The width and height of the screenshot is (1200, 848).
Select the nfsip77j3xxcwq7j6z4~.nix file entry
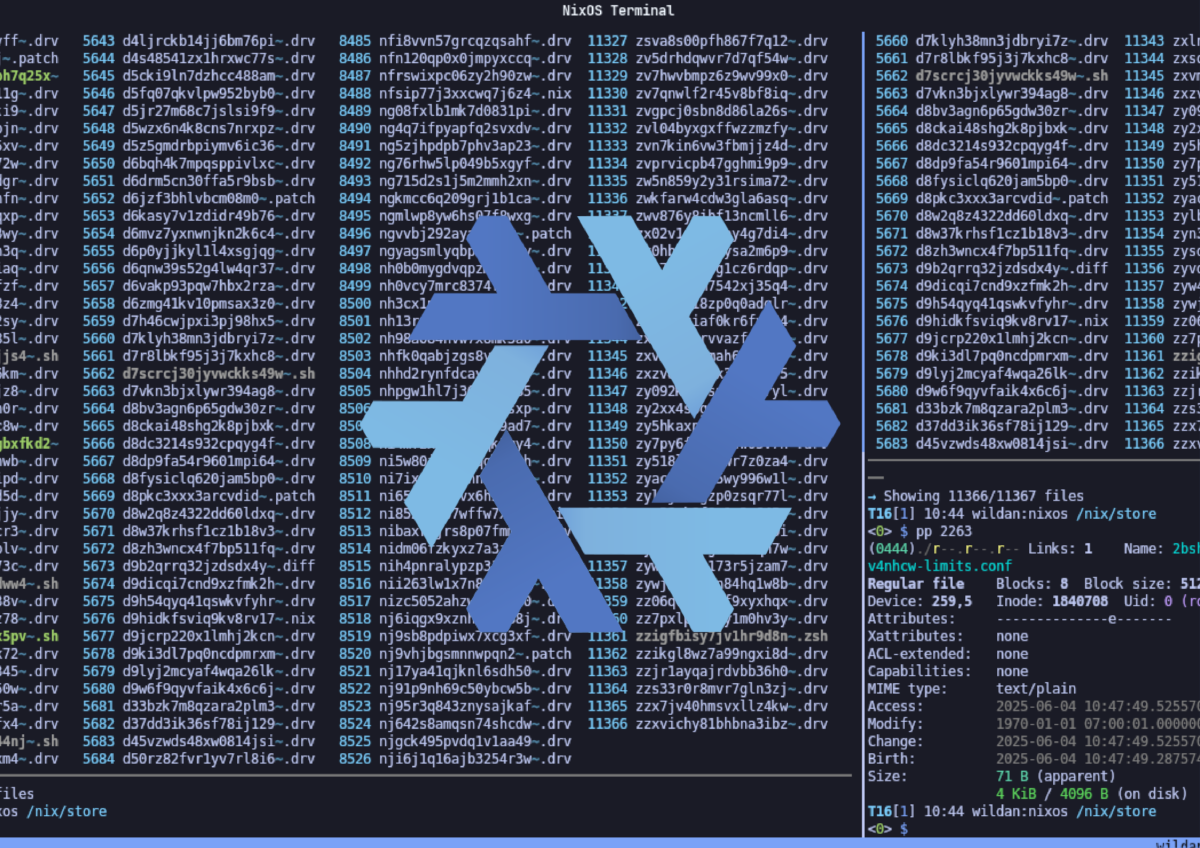tap(455, 93)
